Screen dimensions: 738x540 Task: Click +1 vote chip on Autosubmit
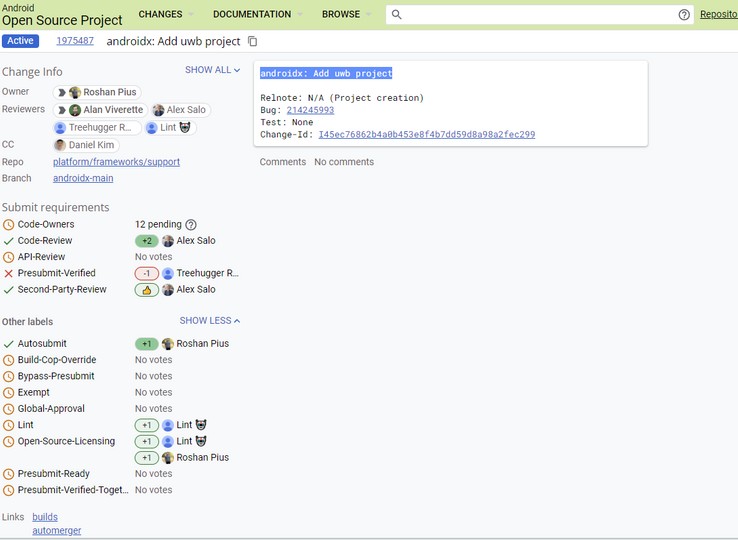pos(147,344)
